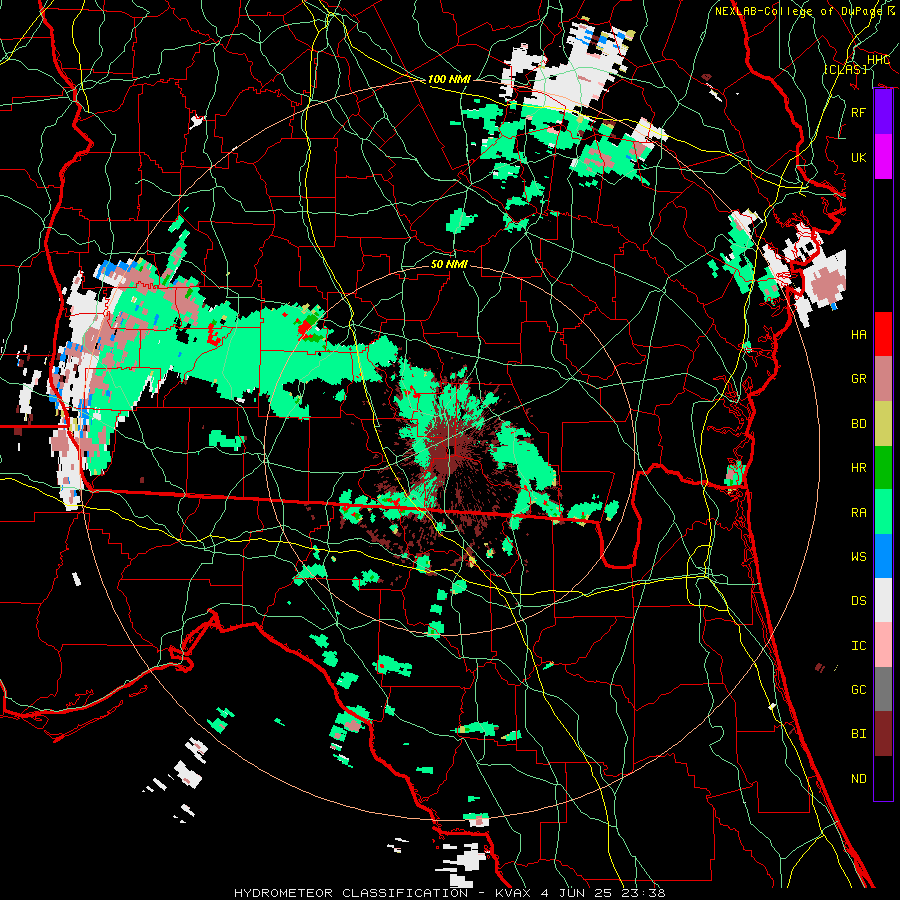
Task: Click the IC light pink legend swatch
Action: point(883,645)
